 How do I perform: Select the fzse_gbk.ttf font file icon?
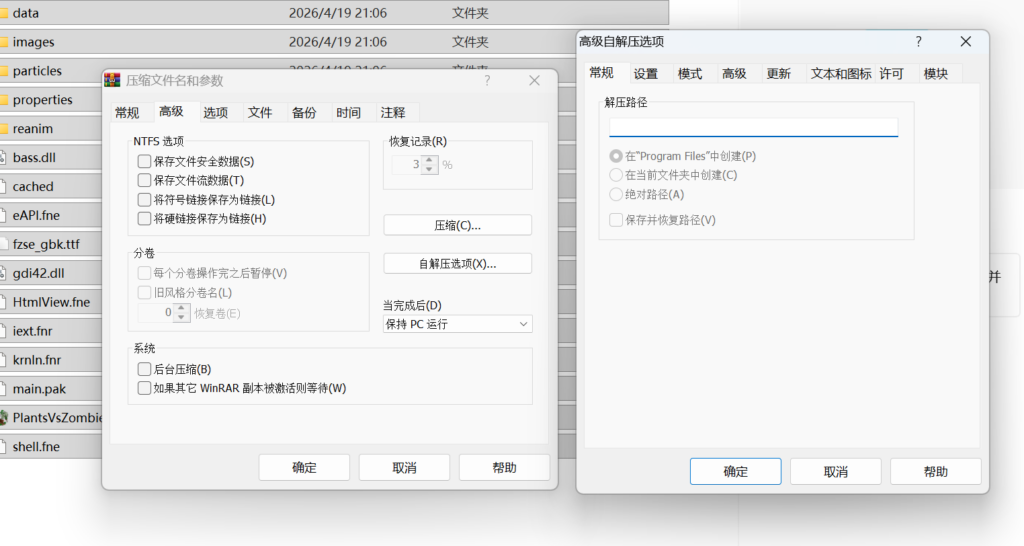[x=4, y=244]
